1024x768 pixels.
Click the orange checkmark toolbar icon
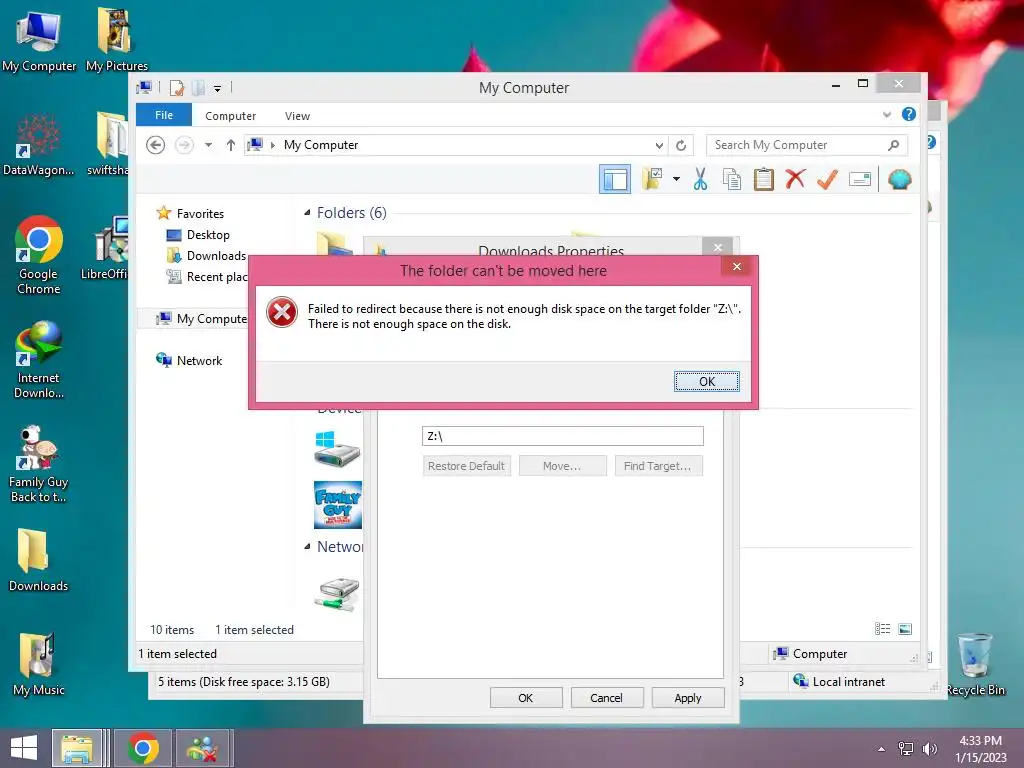point(827,179)
